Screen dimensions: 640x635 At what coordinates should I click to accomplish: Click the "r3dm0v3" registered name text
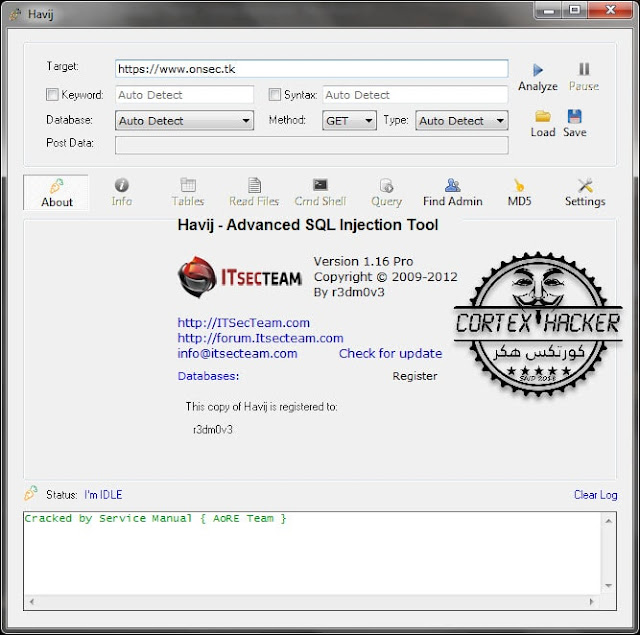[213, 429]
